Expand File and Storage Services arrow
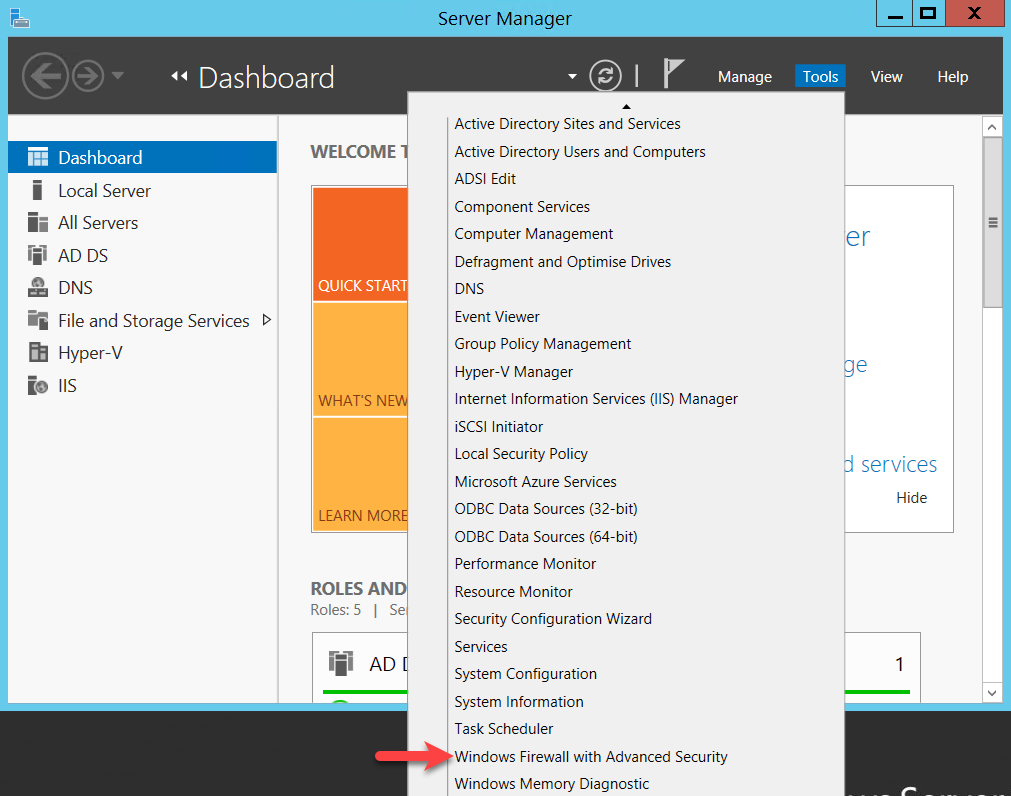This screenshot has width=1011, height=796. [266, 320]
